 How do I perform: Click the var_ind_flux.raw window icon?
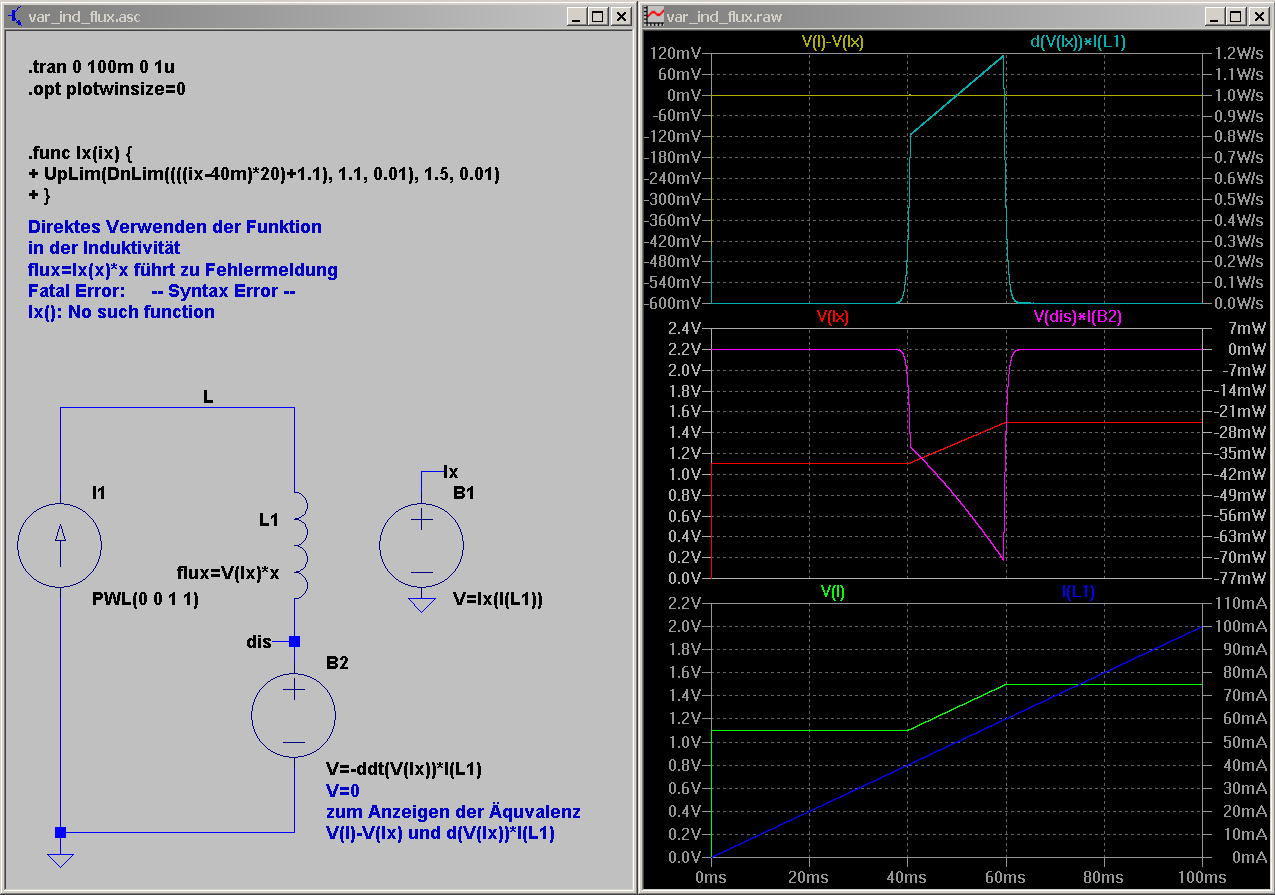tap(655, 16)
